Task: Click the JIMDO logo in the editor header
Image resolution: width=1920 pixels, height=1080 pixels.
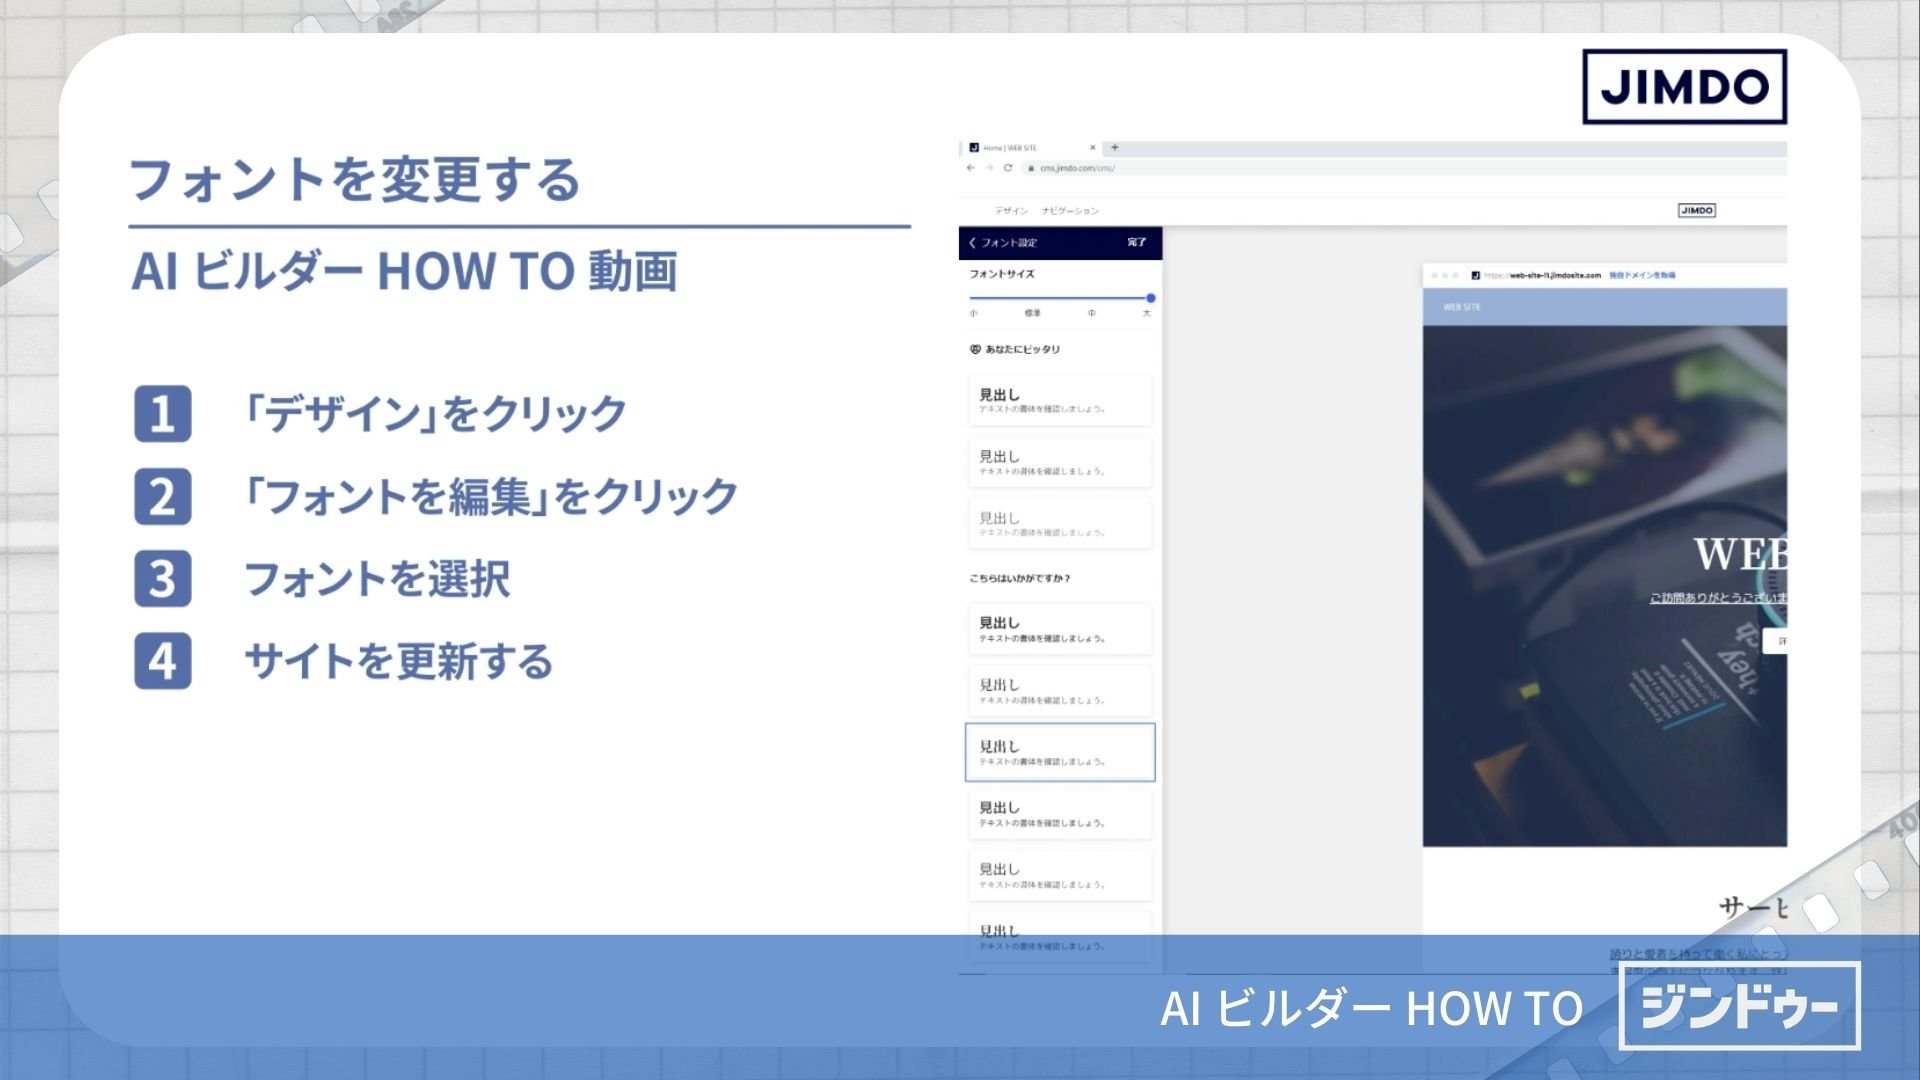Action: pos(1698,210)
